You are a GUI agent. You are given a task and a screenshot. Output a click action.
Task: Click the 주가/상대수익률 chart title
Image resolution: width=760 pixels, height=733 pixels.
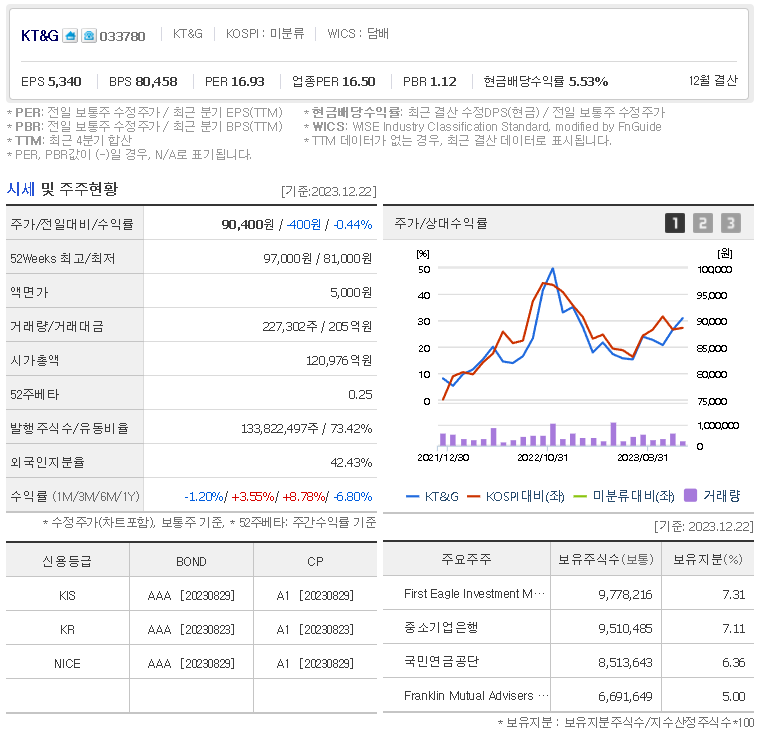(440, 223)
